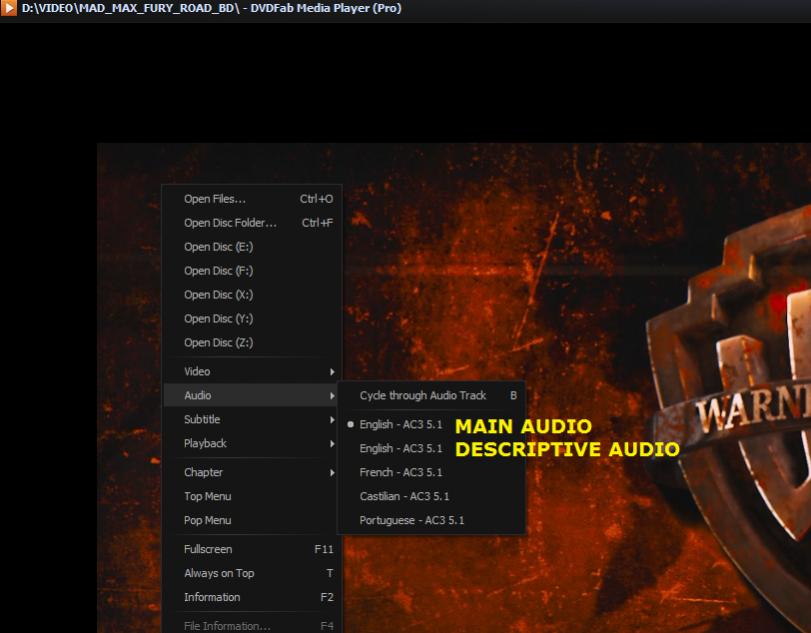The image size is (811, 633).
Task: Expand the Chapter submenu
Action: click(x=252, y=472)
